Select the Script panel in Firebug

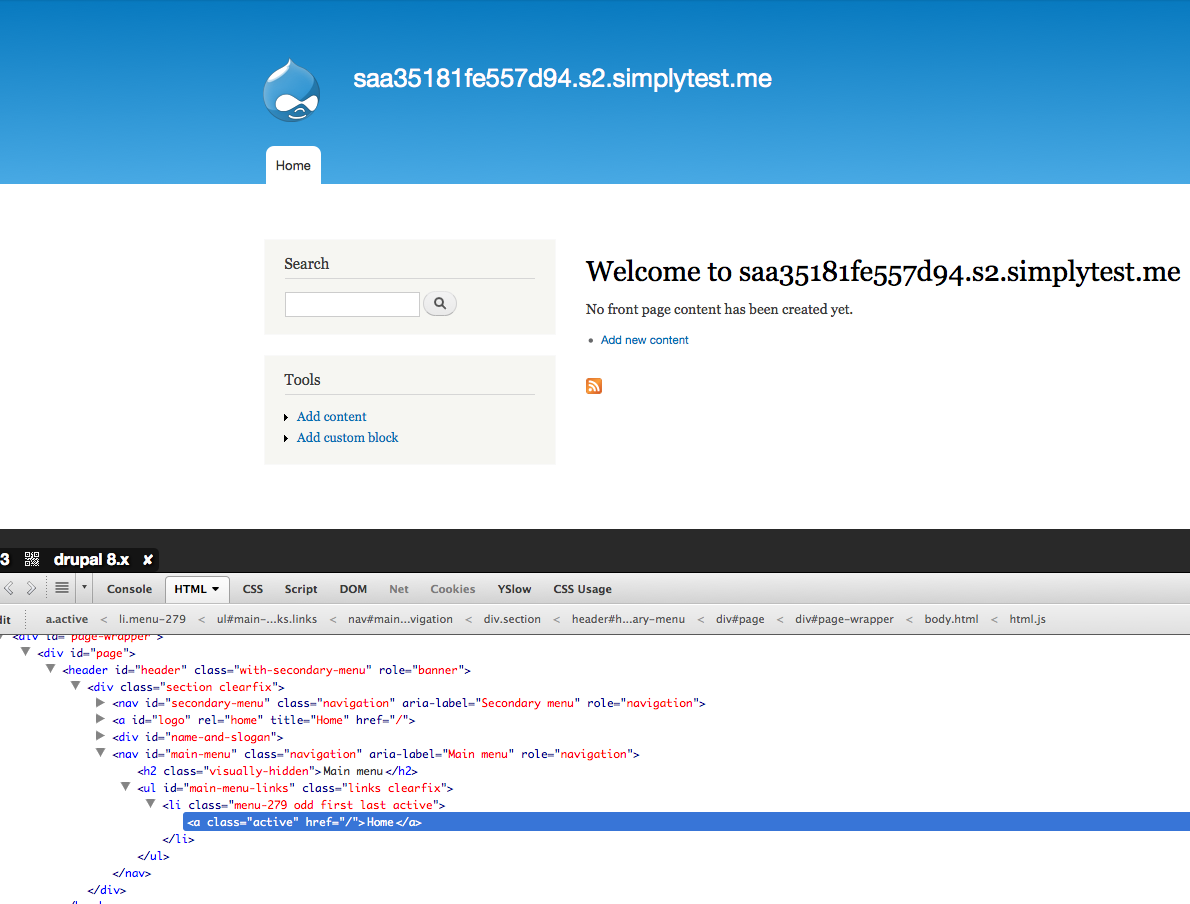point(300,589)
